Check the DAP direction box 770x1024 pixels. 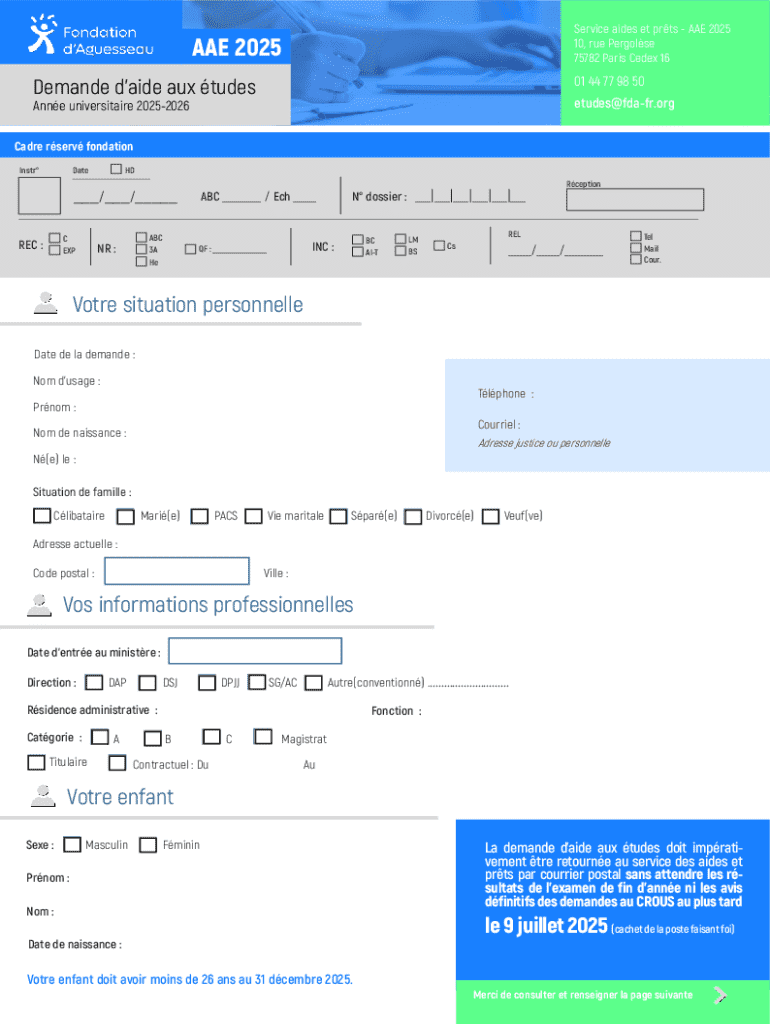pyautogui.click(x=94, y=683)
